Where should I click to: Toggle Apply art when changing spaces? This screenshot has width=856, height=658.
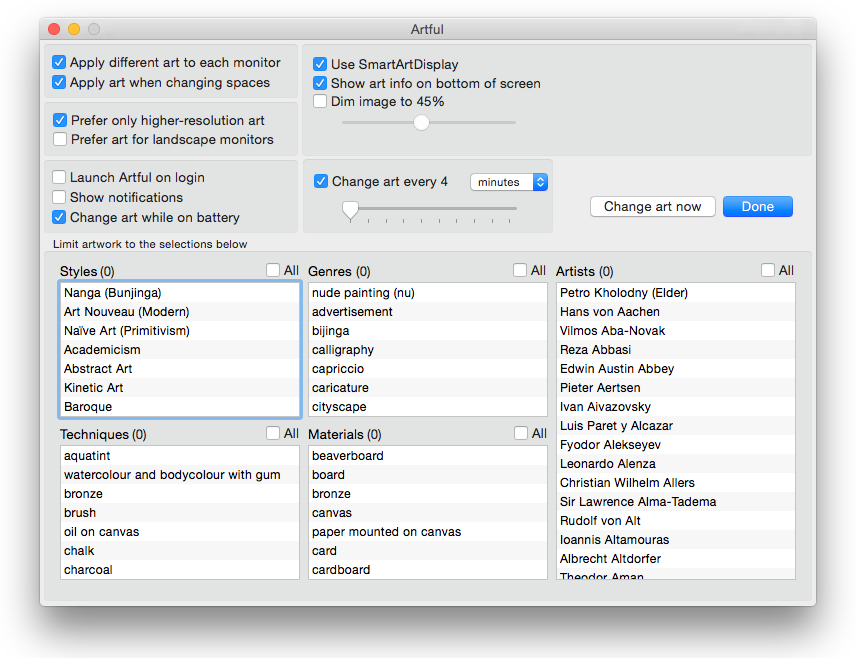click(59, 82)
